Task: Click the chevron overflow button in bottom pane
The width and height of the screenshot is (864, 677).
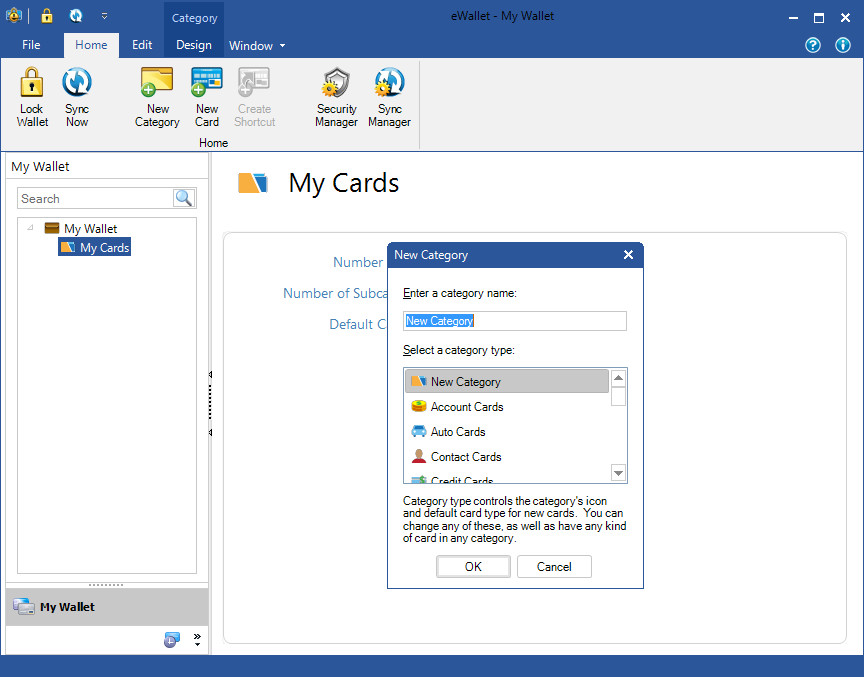Action: [x=197, y=640]
